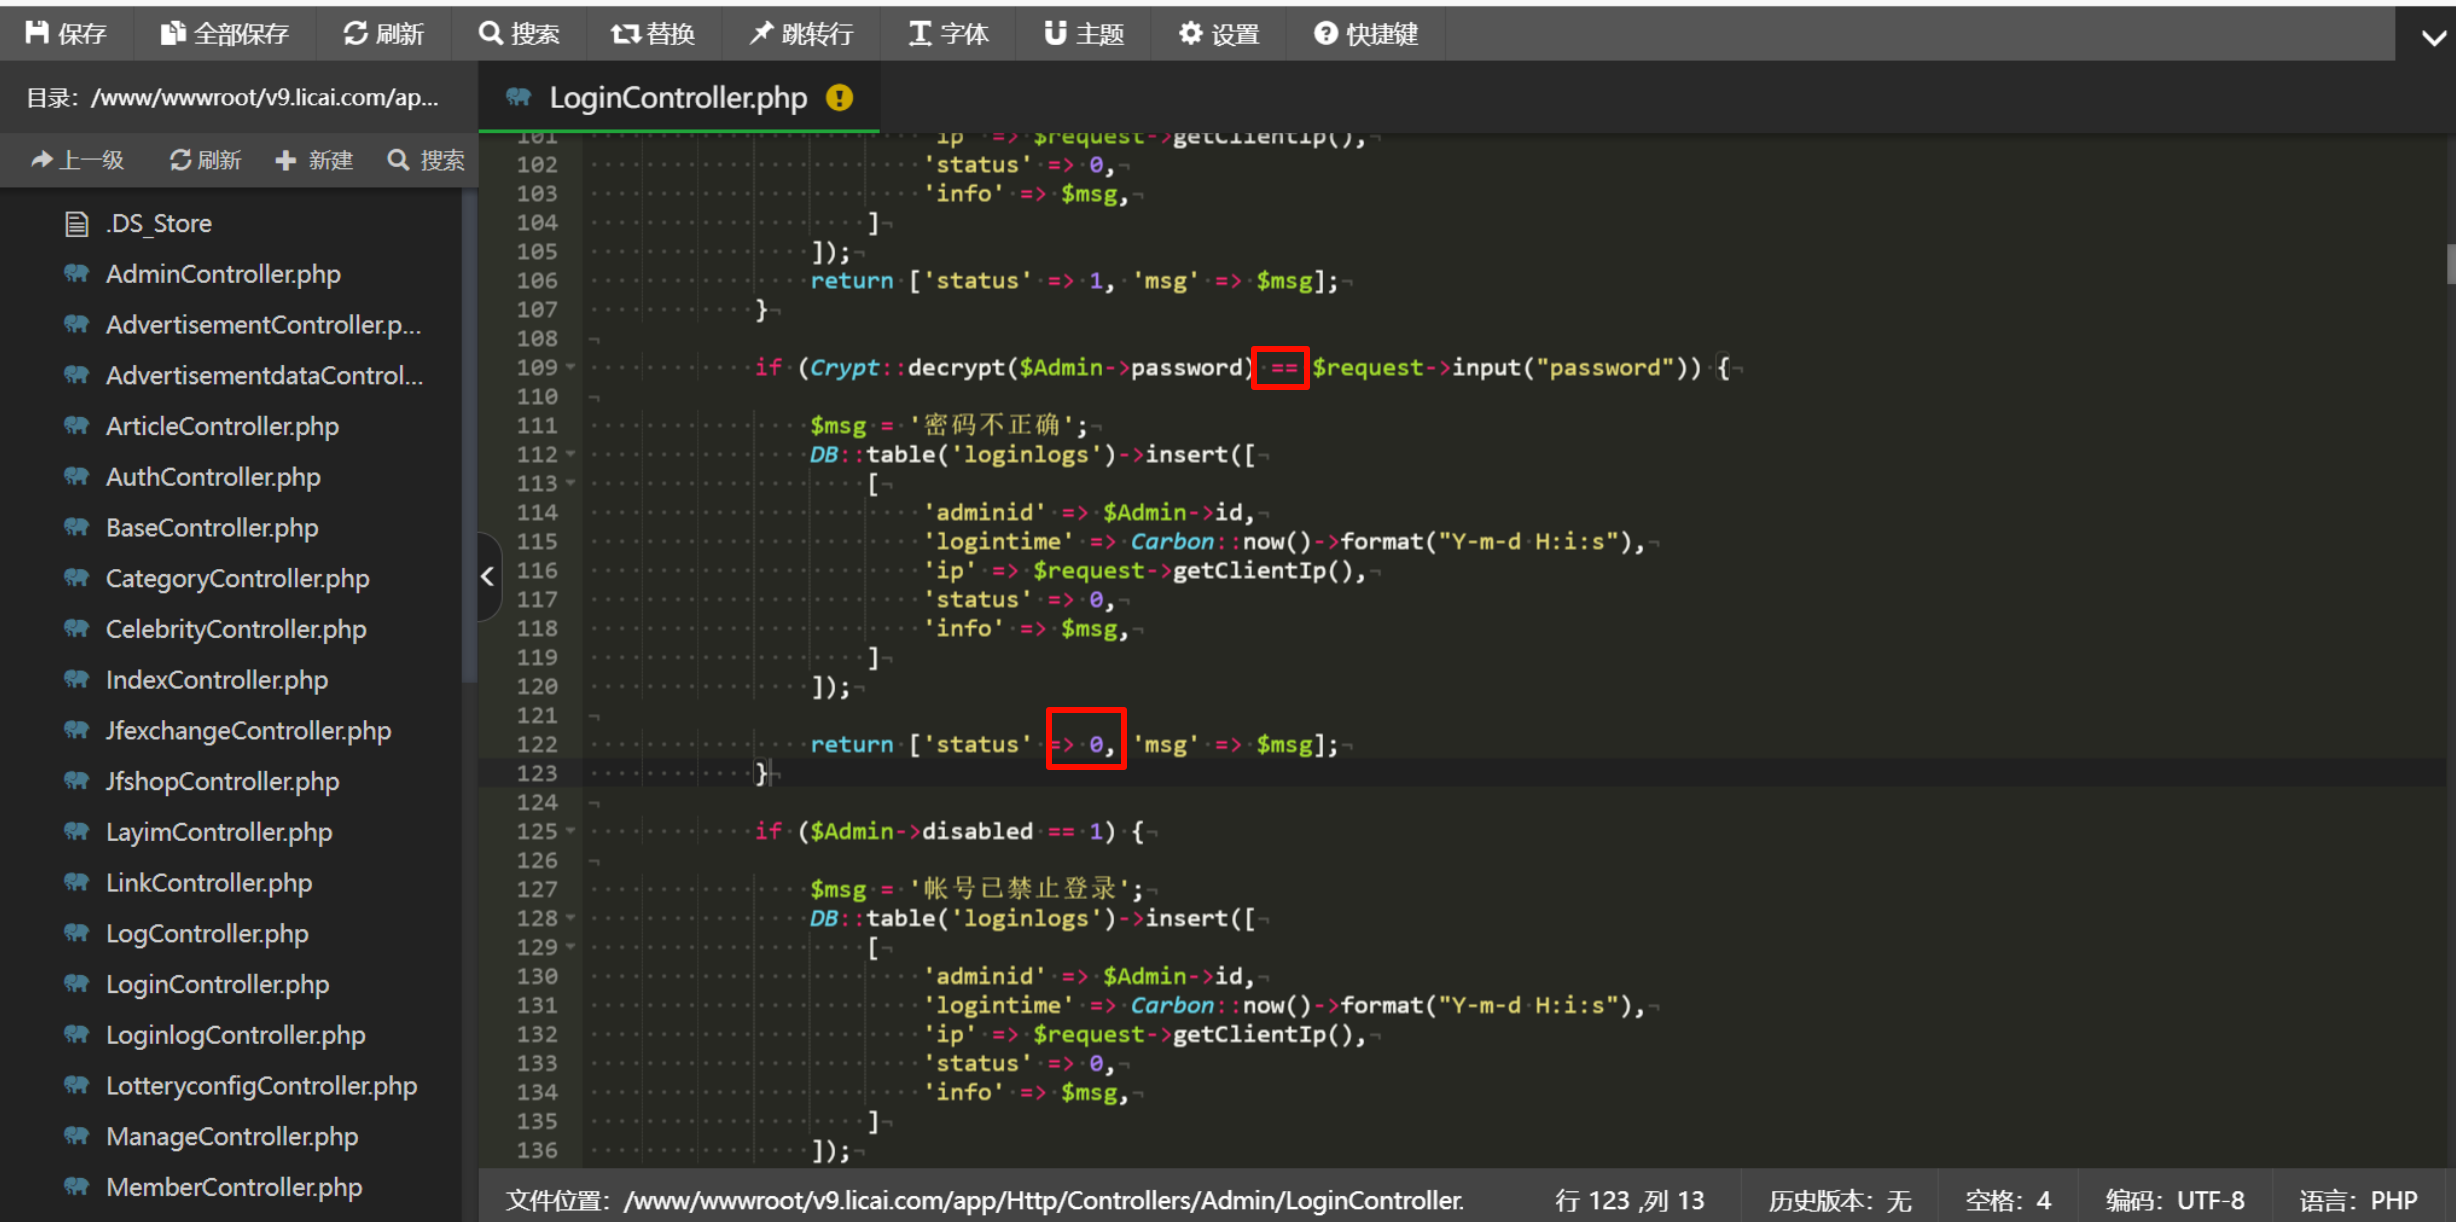Fold the code block at line 129

click(571, 947)
